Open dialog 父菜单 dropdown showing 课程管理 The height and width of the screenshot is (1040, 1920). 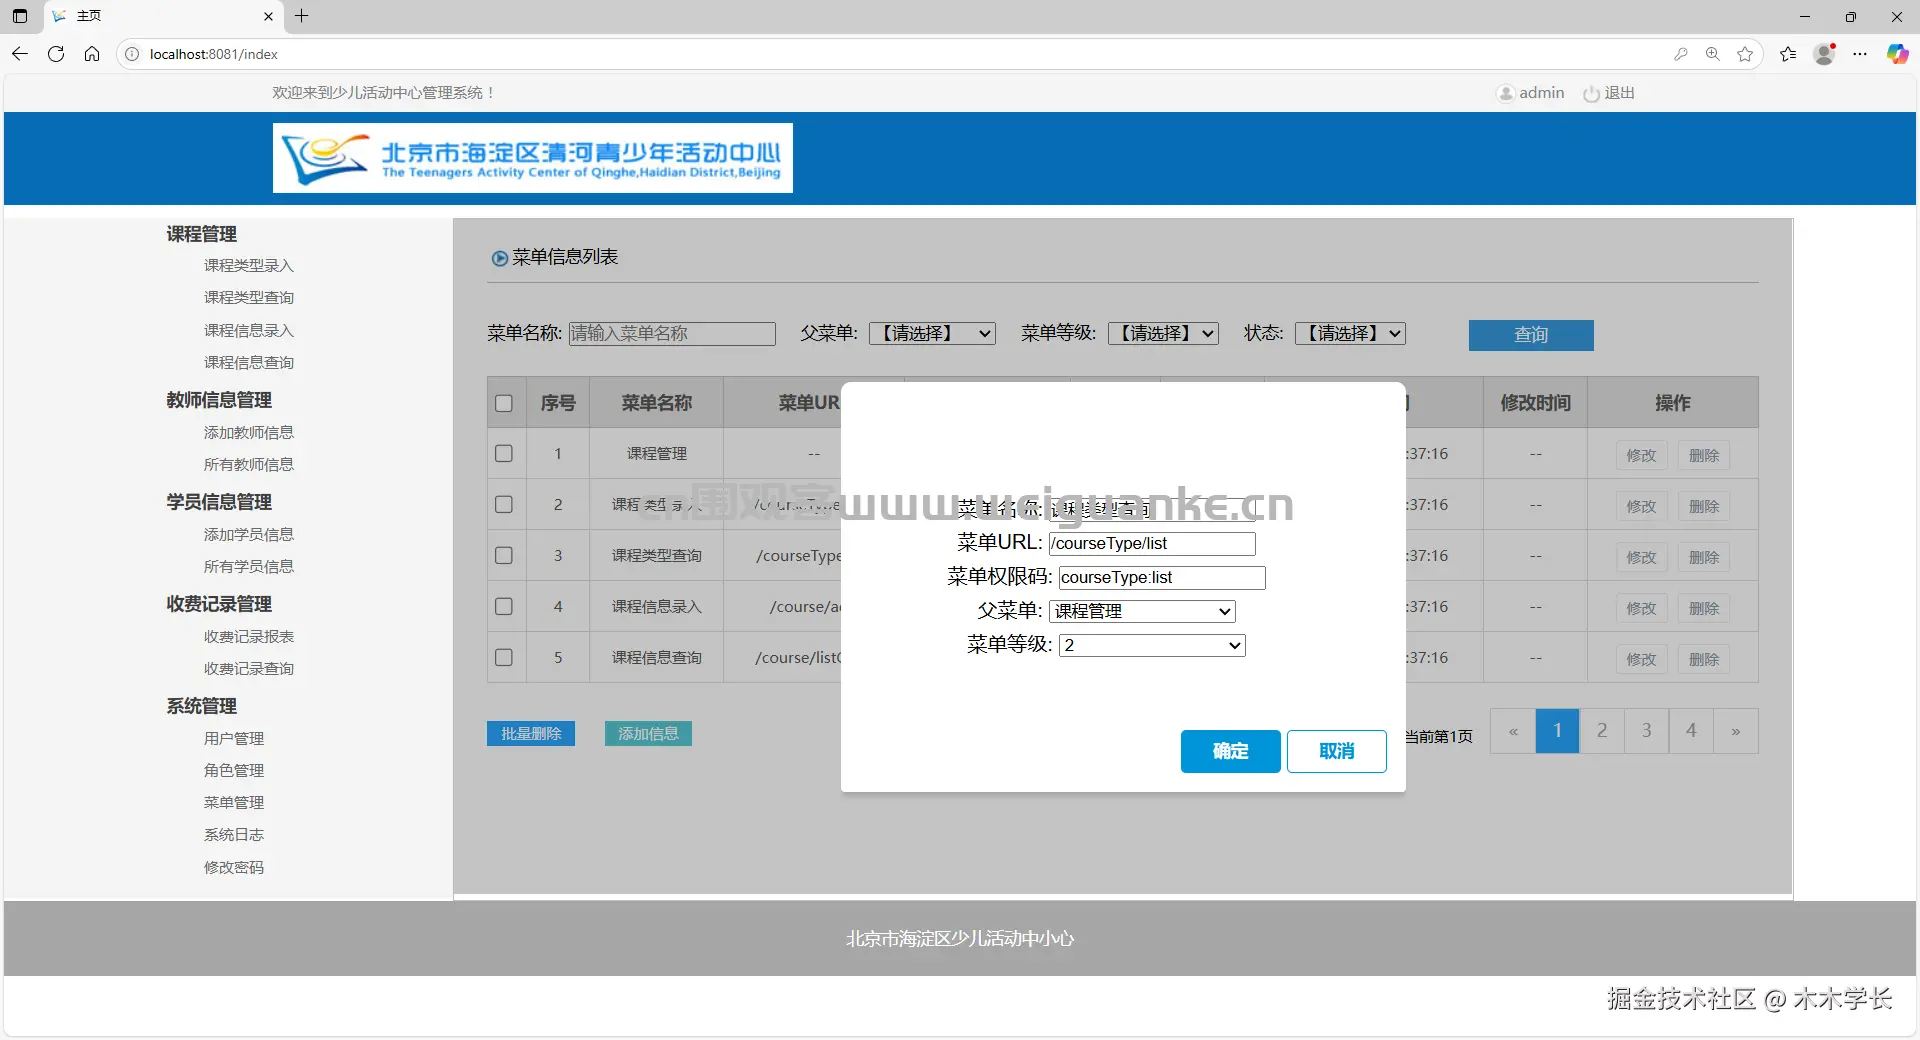tap(1142, 611)
